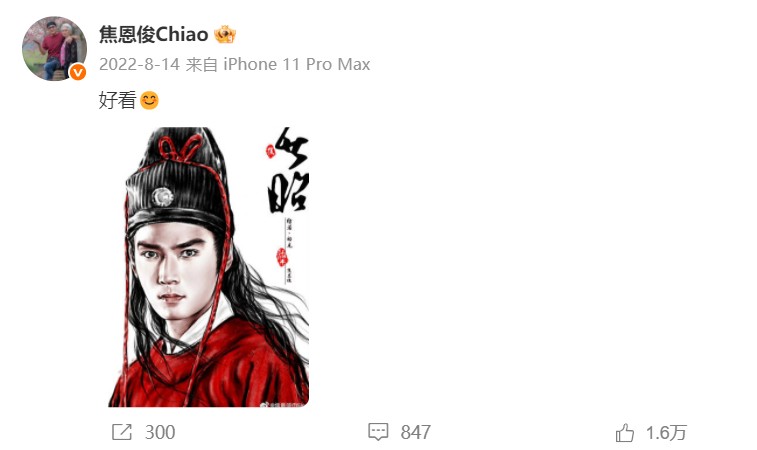Click the iPhone 11 Pro Max source
The image size is (757, 450).
click(x=296, y=64)
